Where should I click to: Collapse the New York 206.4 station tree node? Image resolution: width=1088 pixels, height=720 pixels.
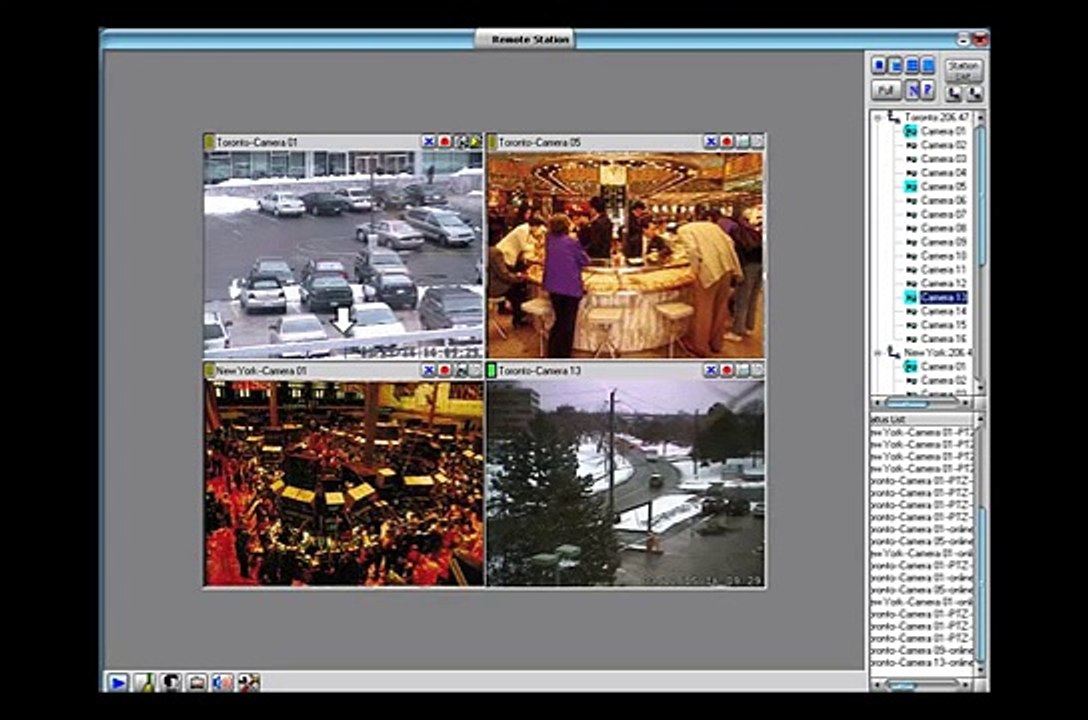pyautogui.click(x=878, y=353)
